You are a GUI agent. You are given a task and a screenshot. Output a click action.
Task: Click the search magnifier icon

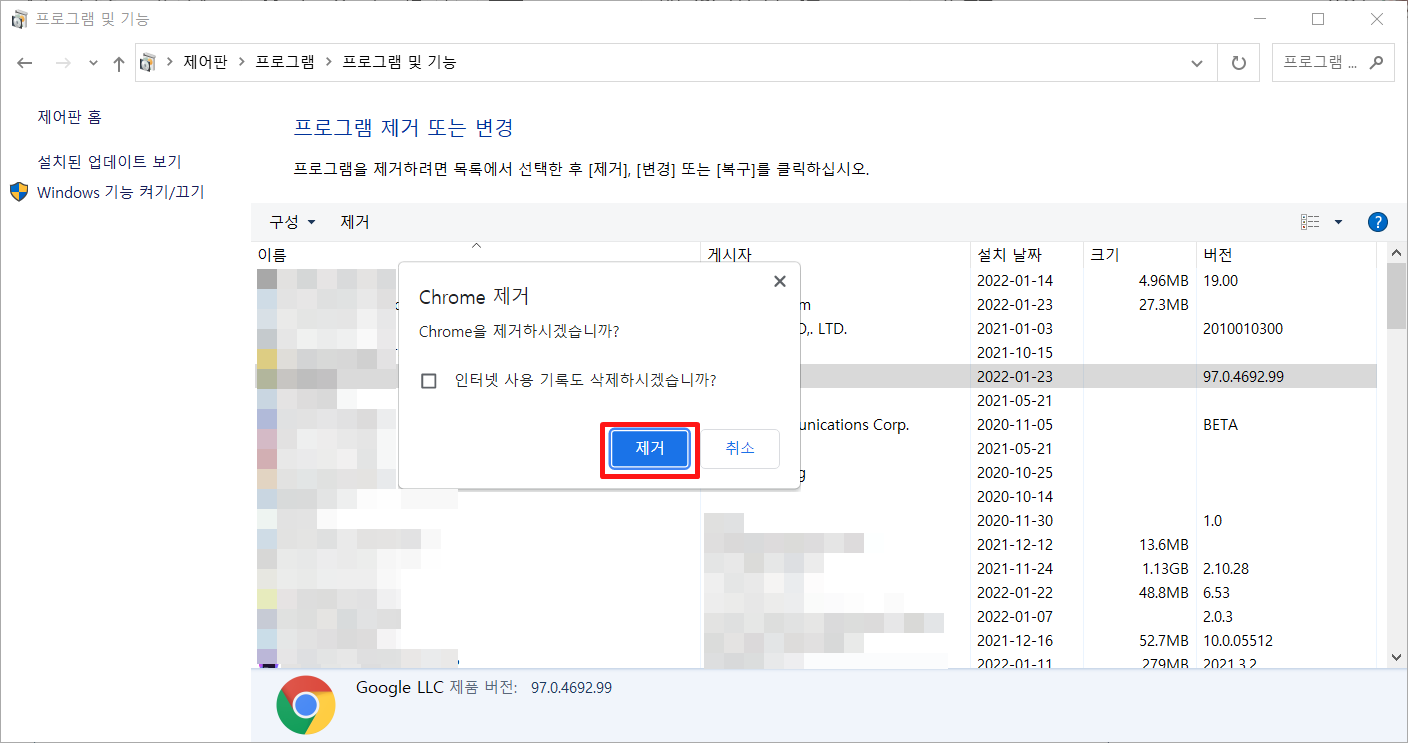[x=1376, y=62]
